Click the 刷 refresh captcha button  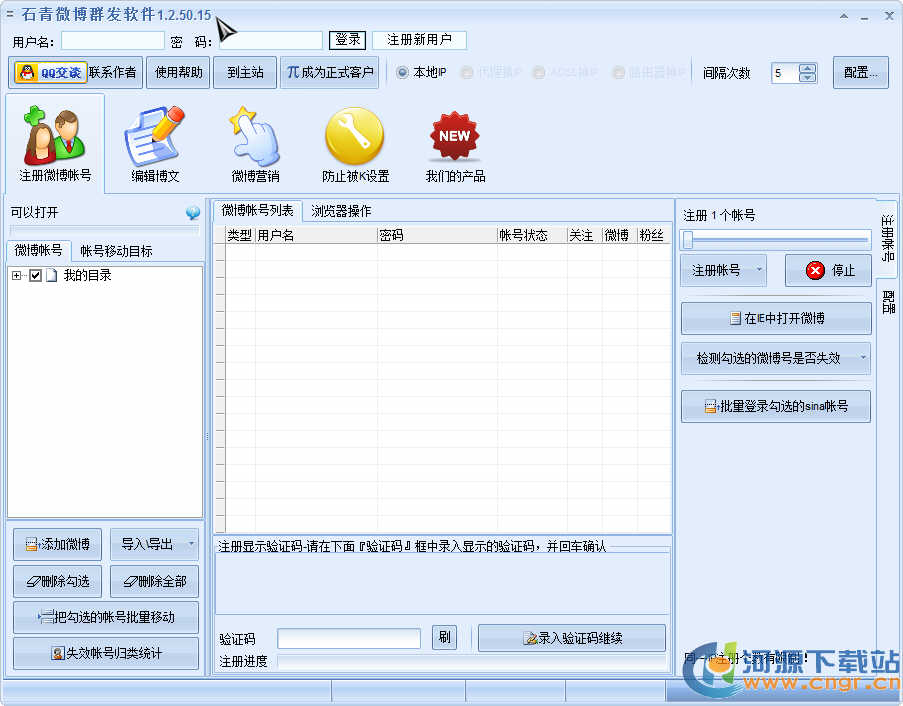coord(445,637)
